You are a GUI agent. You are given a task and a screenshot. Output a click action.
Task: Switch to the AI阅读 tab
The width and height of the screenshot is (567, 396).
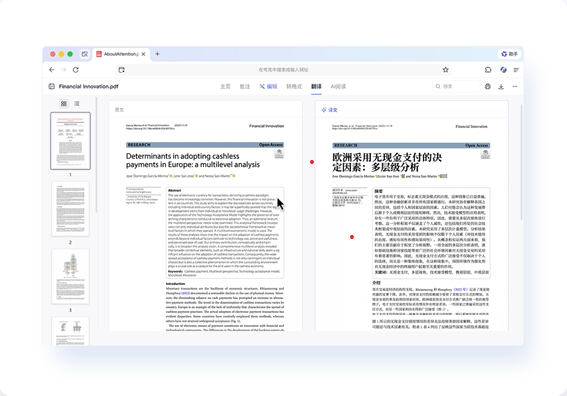338,86
